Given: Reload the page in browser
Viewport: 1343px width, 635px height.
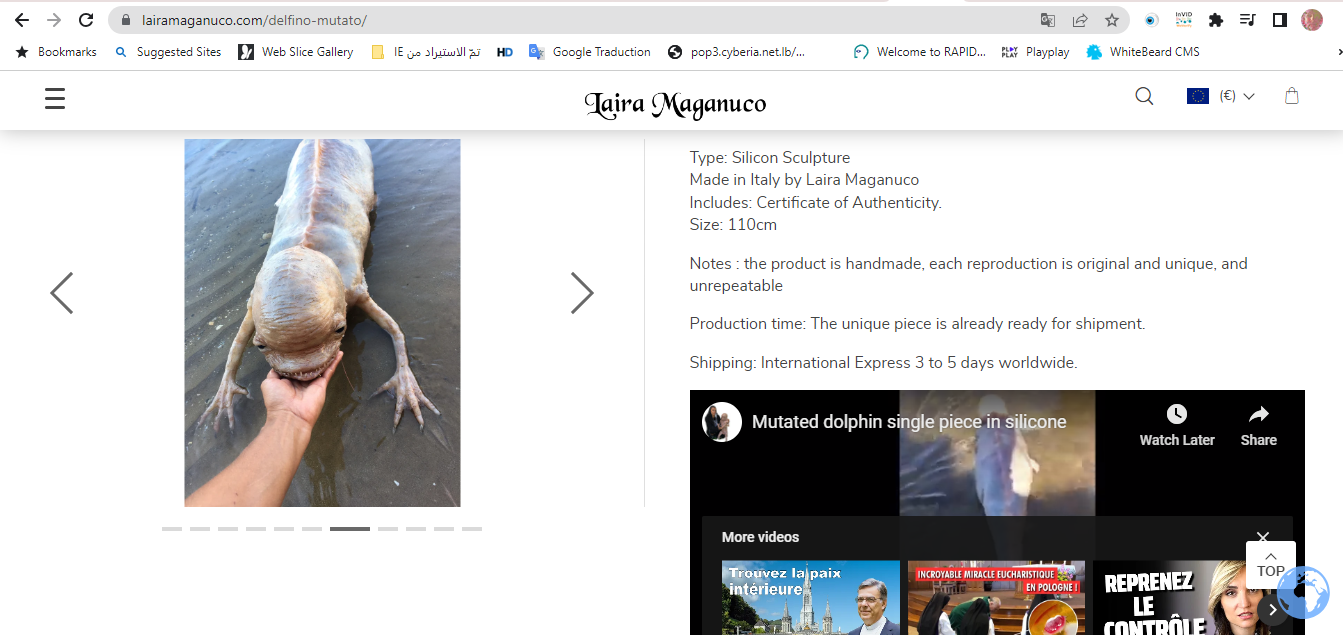Looking at the screenshot, I should point(86,20).
